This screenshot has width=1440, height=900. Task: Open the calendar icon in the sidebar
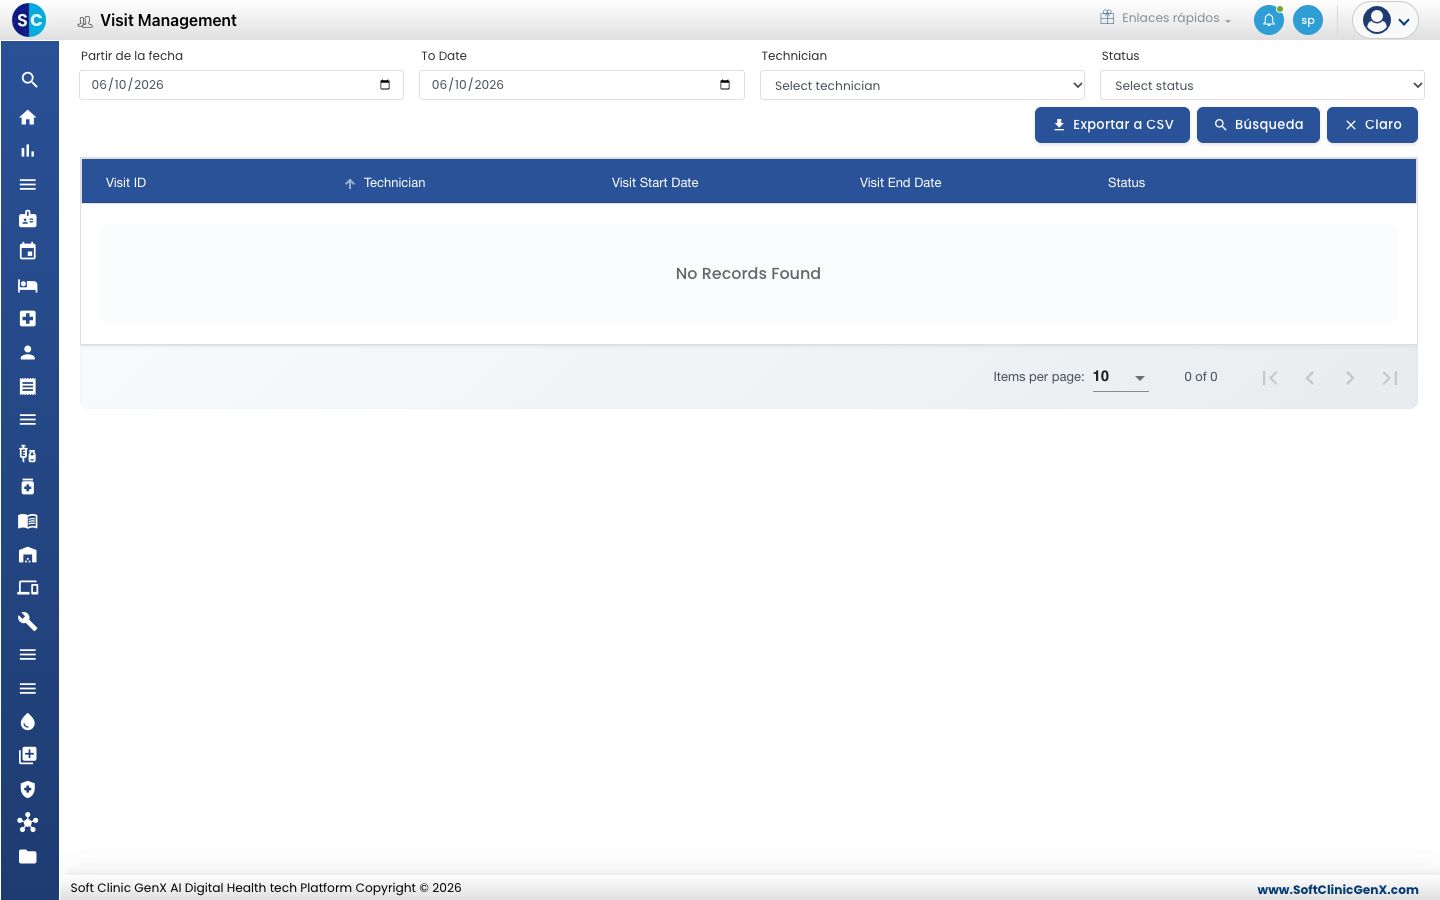(x=28, y=251)
